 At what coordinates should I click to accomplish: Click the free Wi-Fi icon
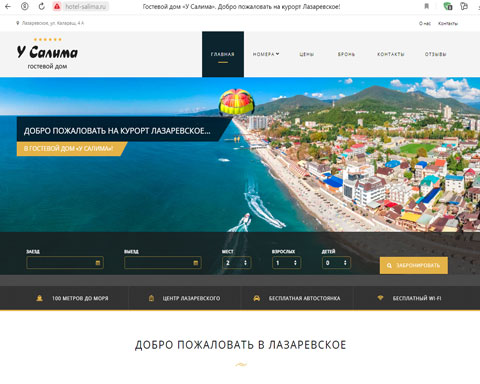point(380,298)
